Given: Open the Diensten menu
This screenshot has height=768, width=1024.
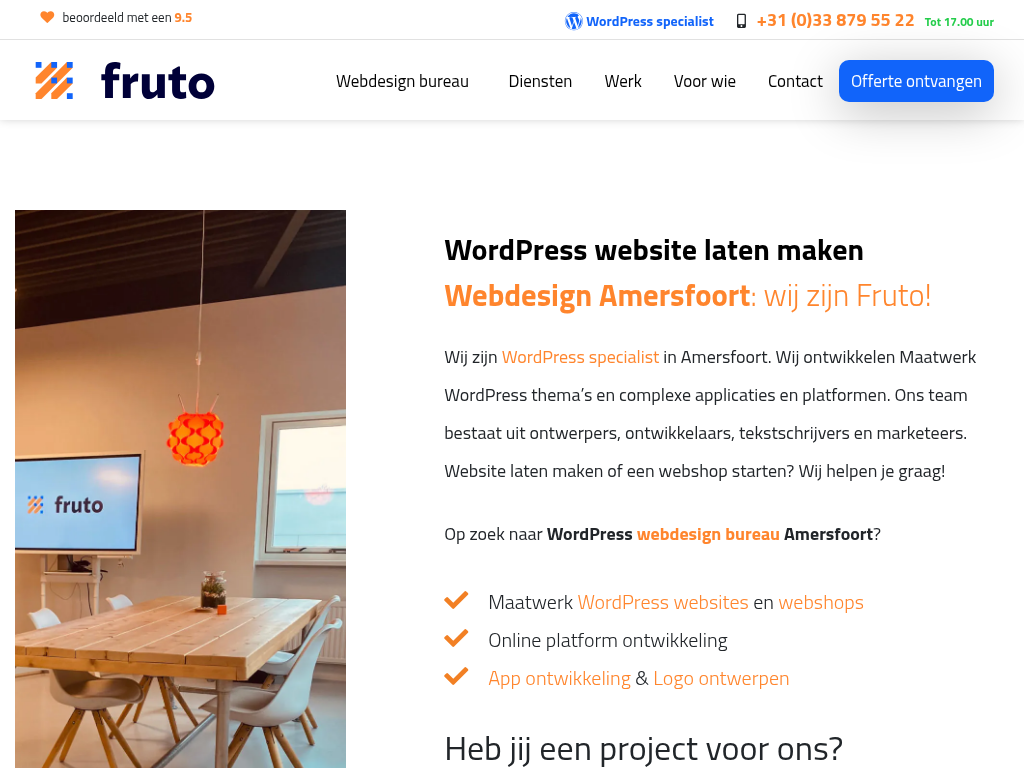Looking at the screenshot, I should coord(540,82).
